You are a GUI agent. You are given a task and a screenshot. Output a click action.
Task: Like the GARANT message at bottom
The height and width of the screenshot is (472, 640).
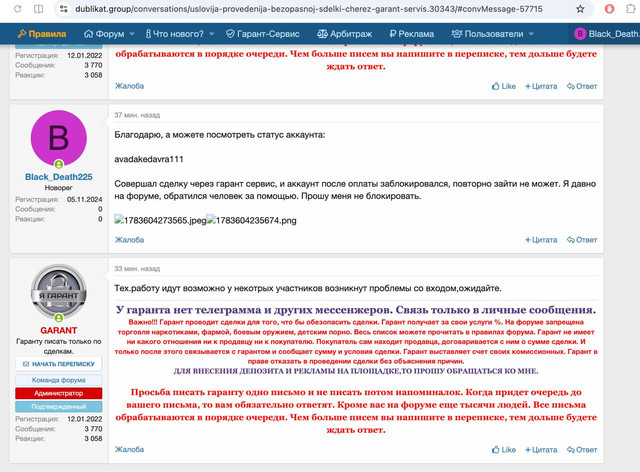(x=504, y=450)
